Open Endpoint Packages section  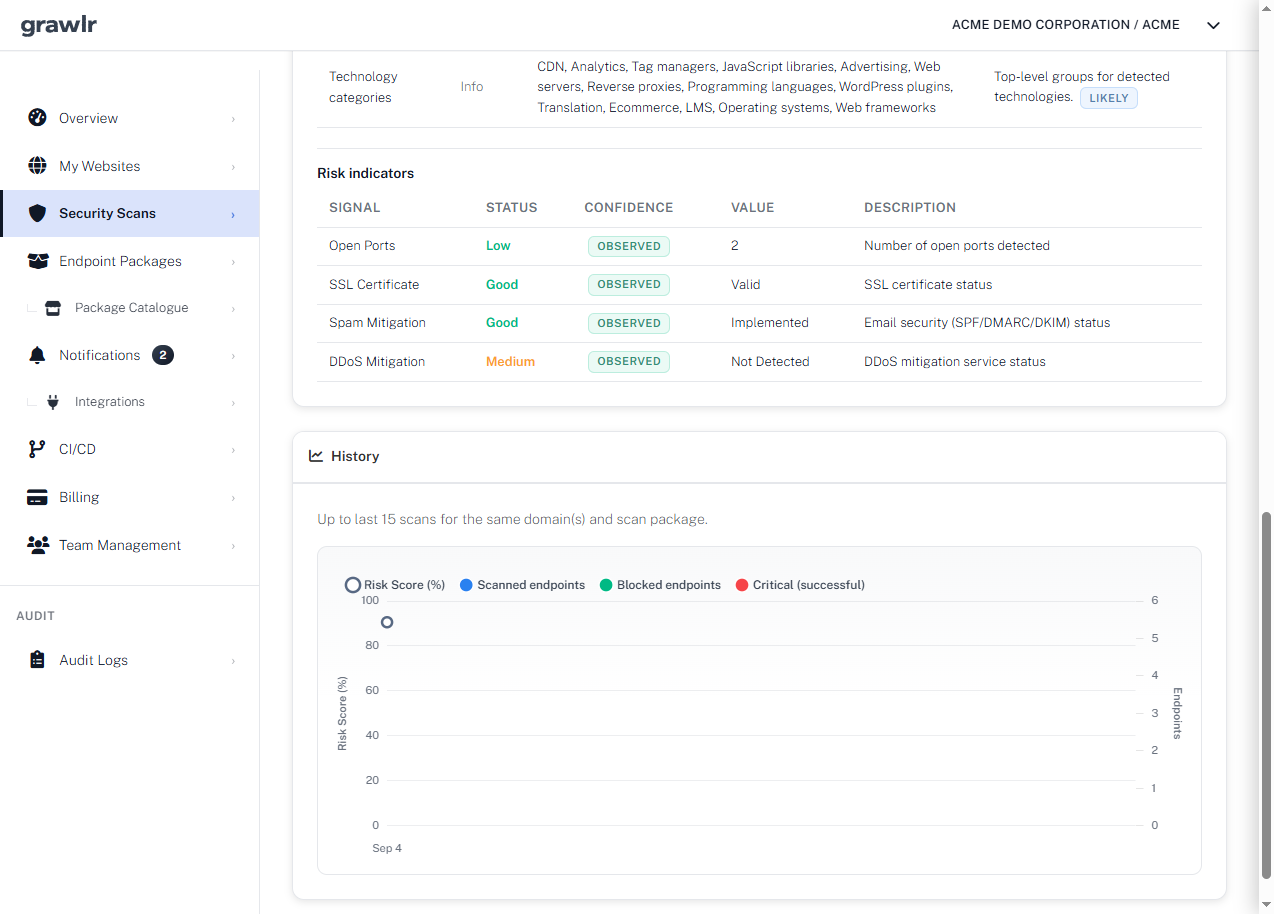130,261
